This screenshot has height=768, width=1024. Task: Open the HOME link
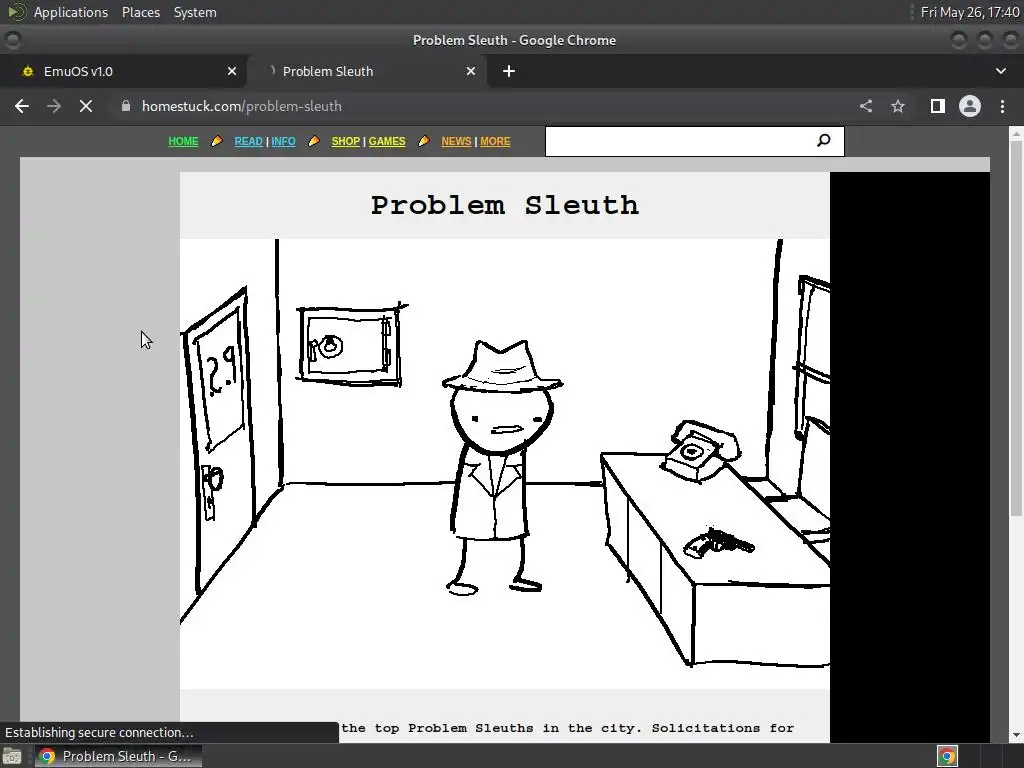[x=184, y=141]
